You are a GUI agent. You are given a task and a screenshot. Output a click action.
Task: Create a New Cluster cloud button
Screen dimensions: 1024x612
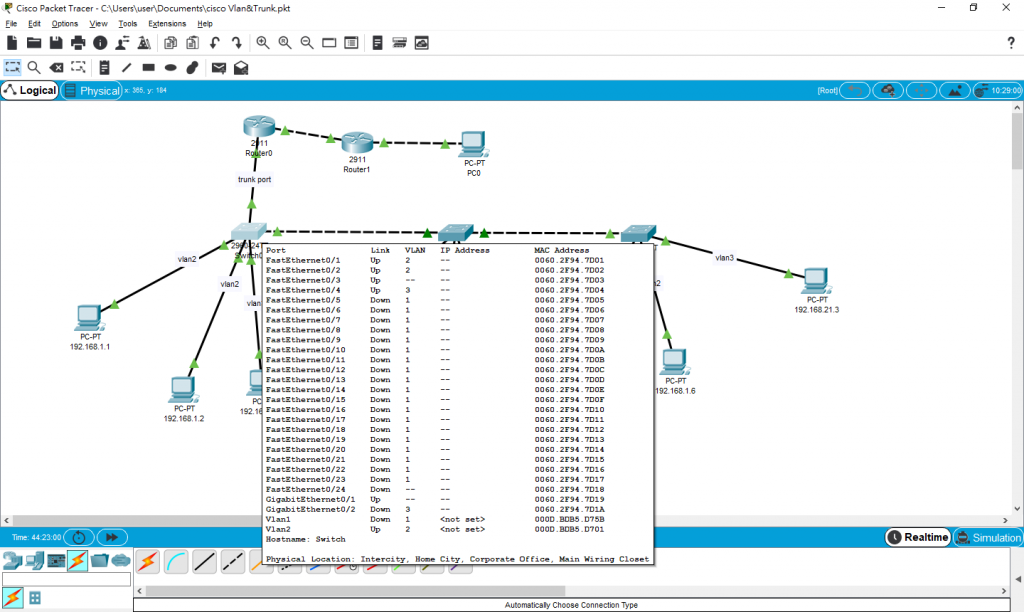888,90
